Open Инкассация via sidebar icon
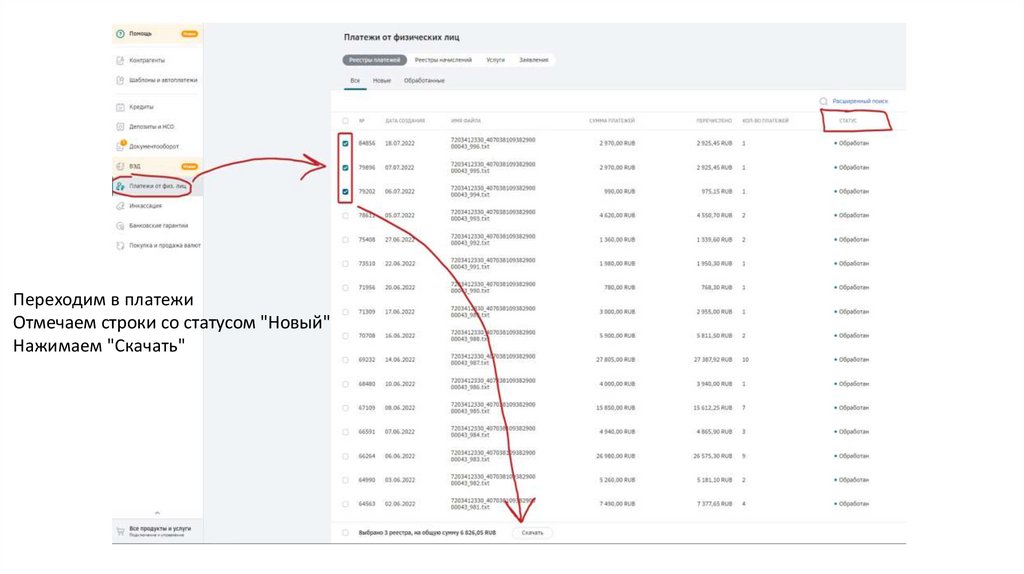Viewport: 1024px width, 574px height. (x=120, y=206)
